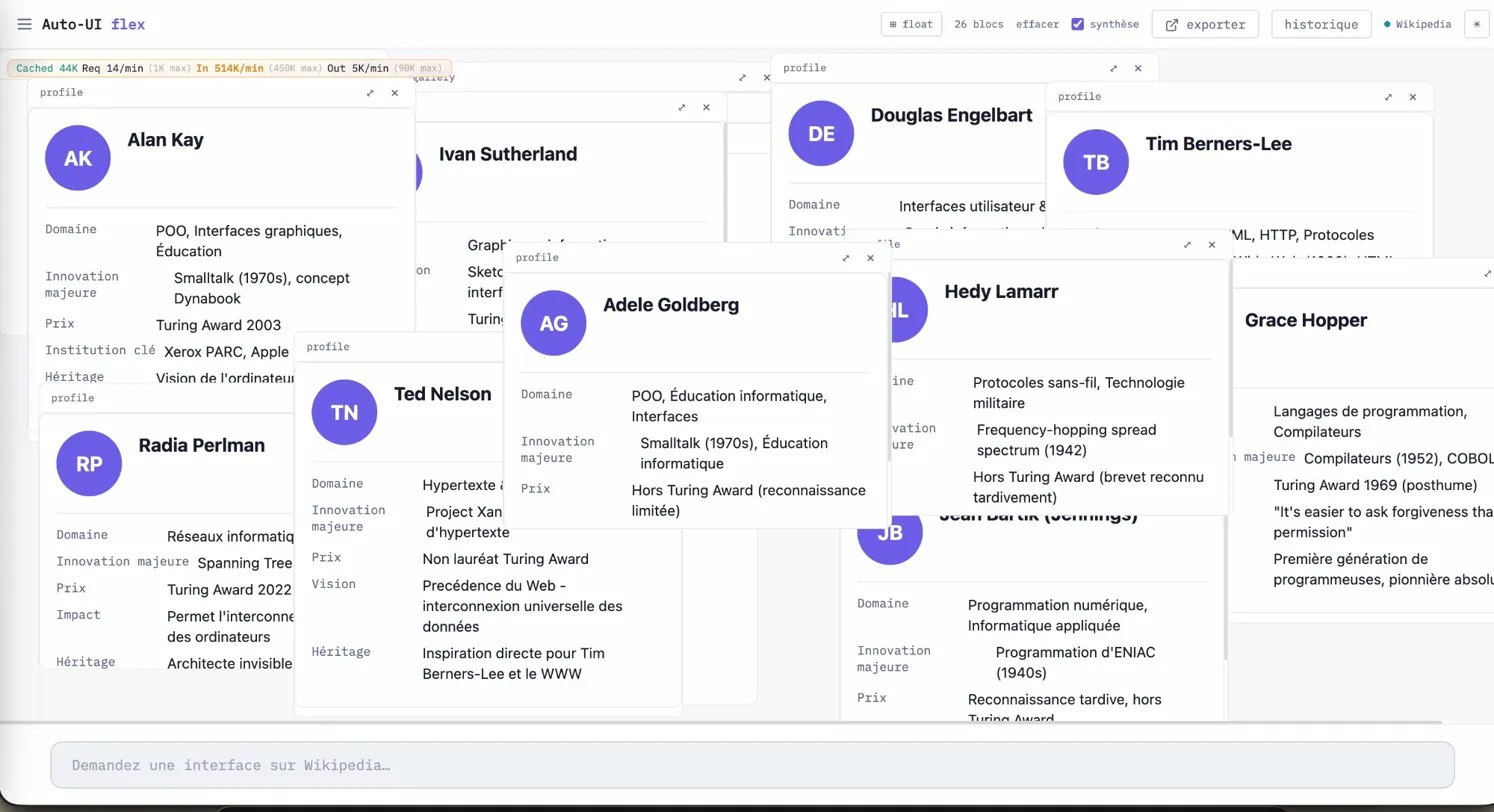
Task: Enable the float layout mode
Action: [911, 24]
